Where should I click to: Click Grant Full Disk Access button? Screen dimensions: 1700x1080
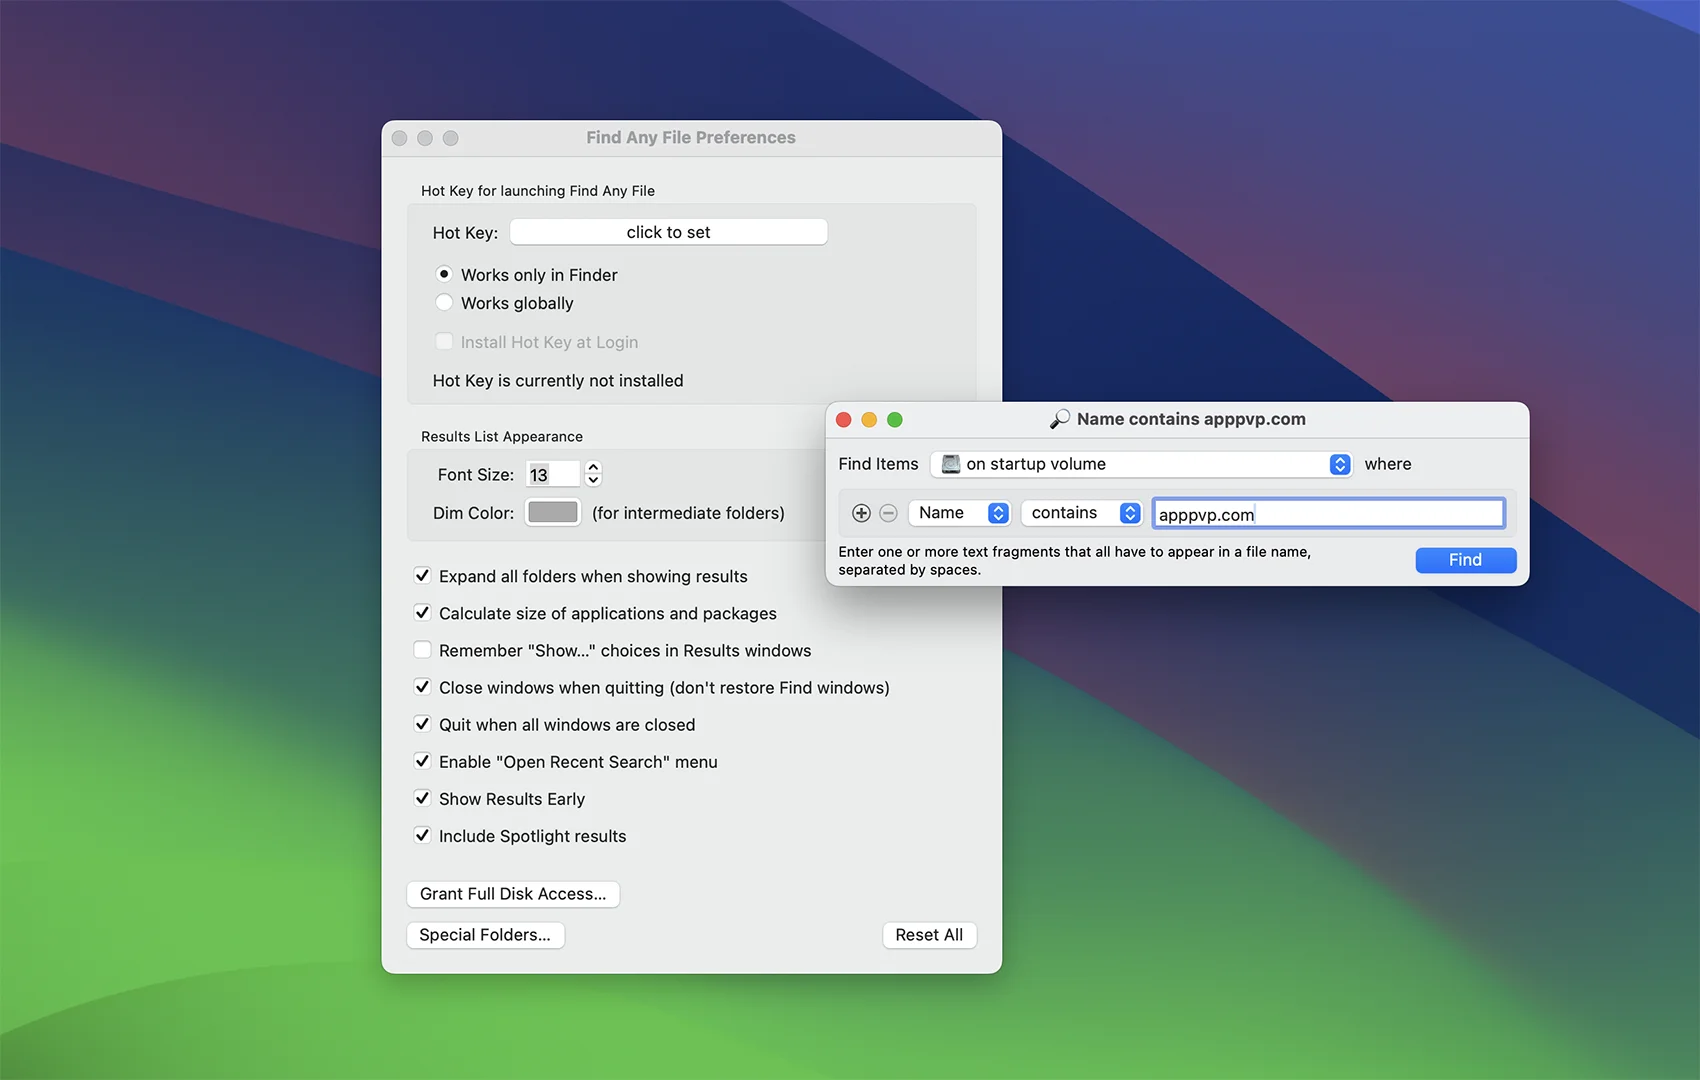(x=513, y=894)
